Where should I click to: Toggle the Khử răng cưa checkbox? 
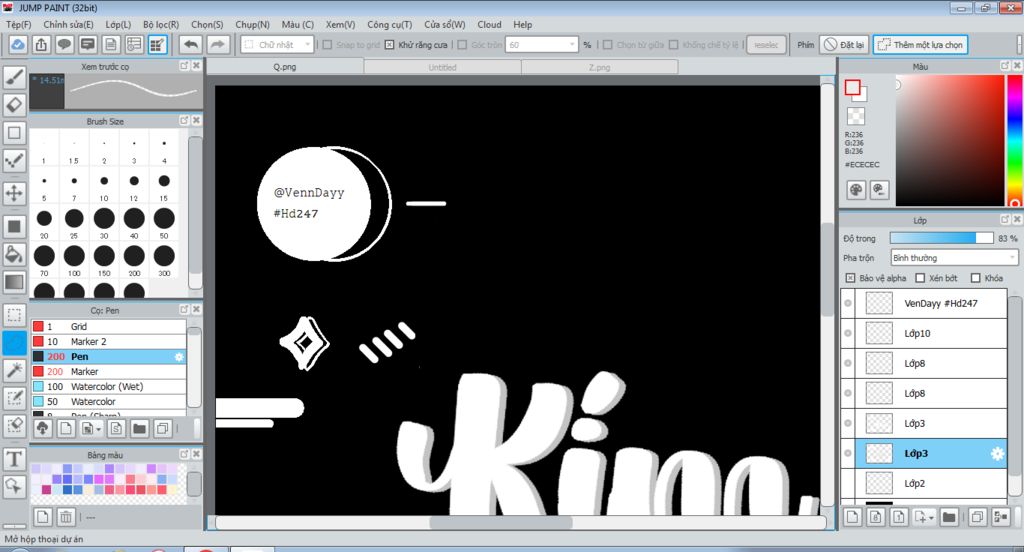coord(389,45)
